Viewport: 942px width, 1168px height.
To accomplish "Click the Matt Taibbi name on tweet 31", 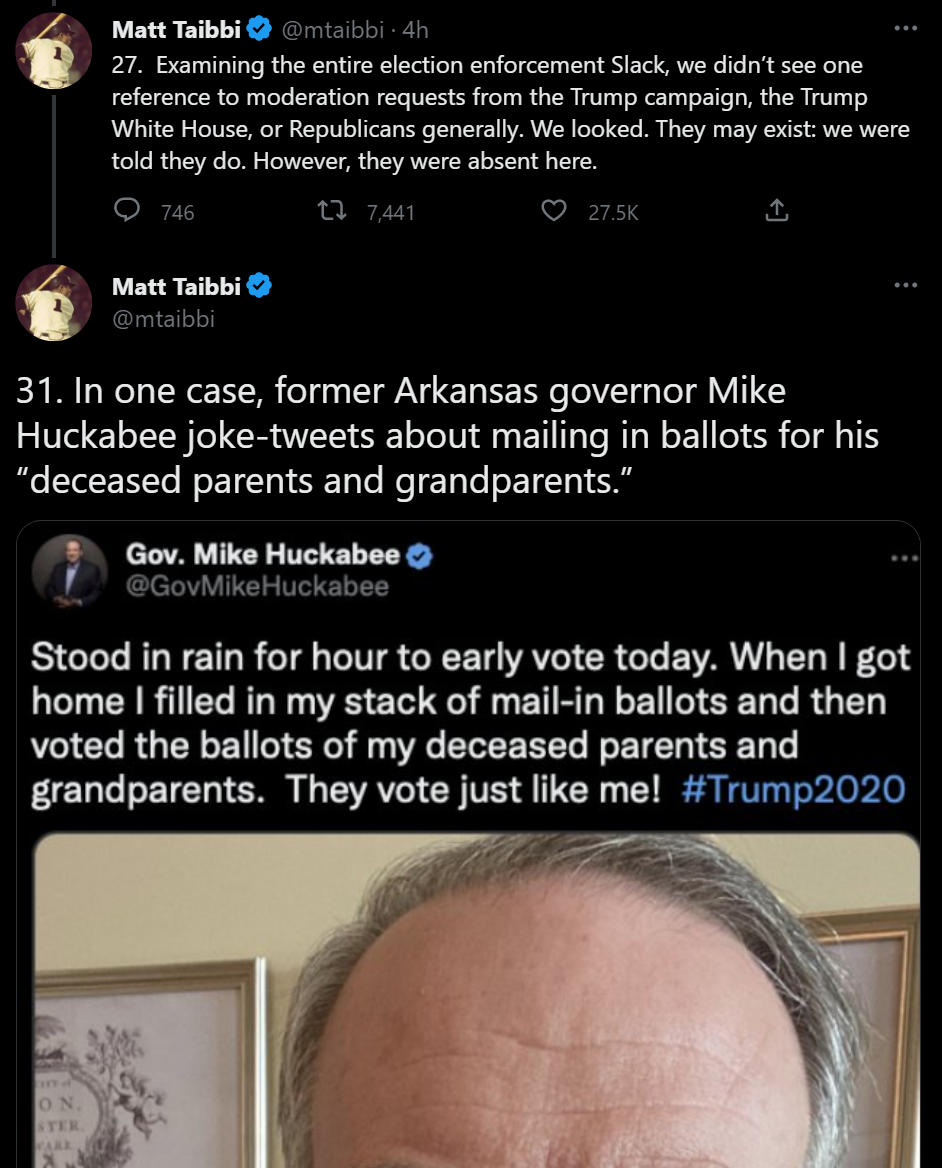I will coord(177,286).
